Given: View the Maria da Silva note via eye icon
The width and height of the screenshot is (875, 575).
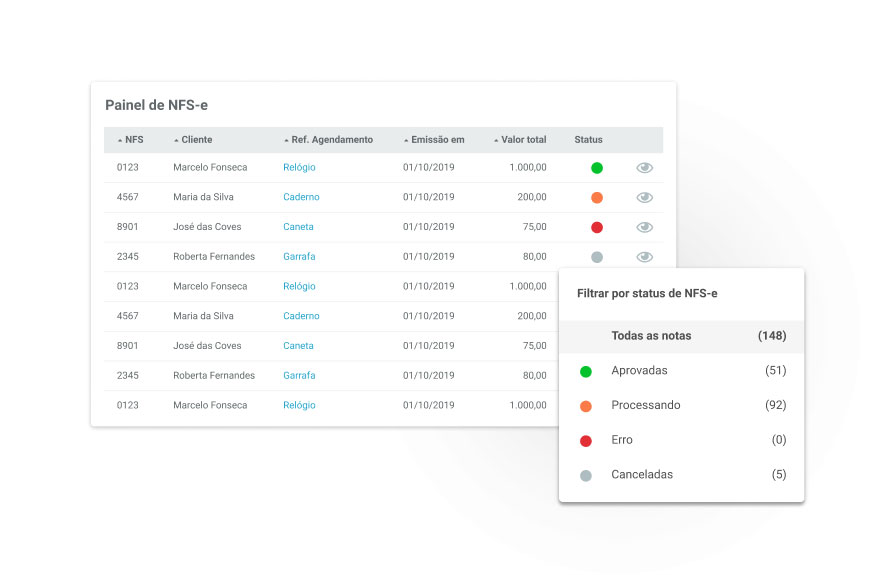Looking at the screenshot, I should point(645,197).
